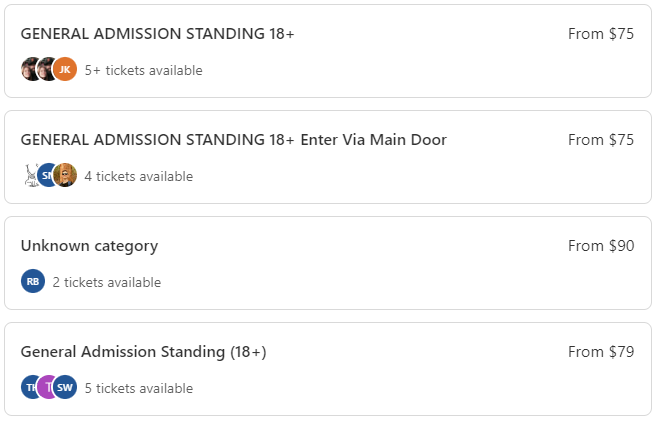The height and width of the screenshot is (422, 657).
Task: Open the GENERAL ADMISSION STANDING 18+ listing
Action: (157, 34)
